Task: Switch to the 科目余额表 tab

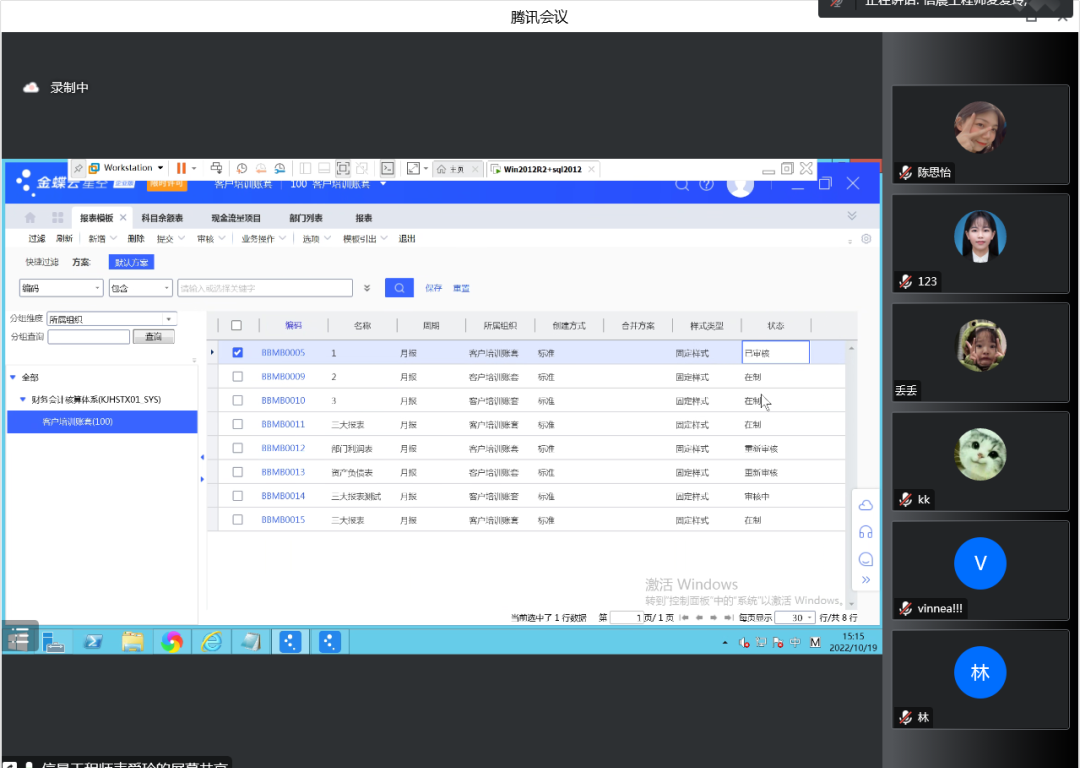Action: tap(162, 218)
